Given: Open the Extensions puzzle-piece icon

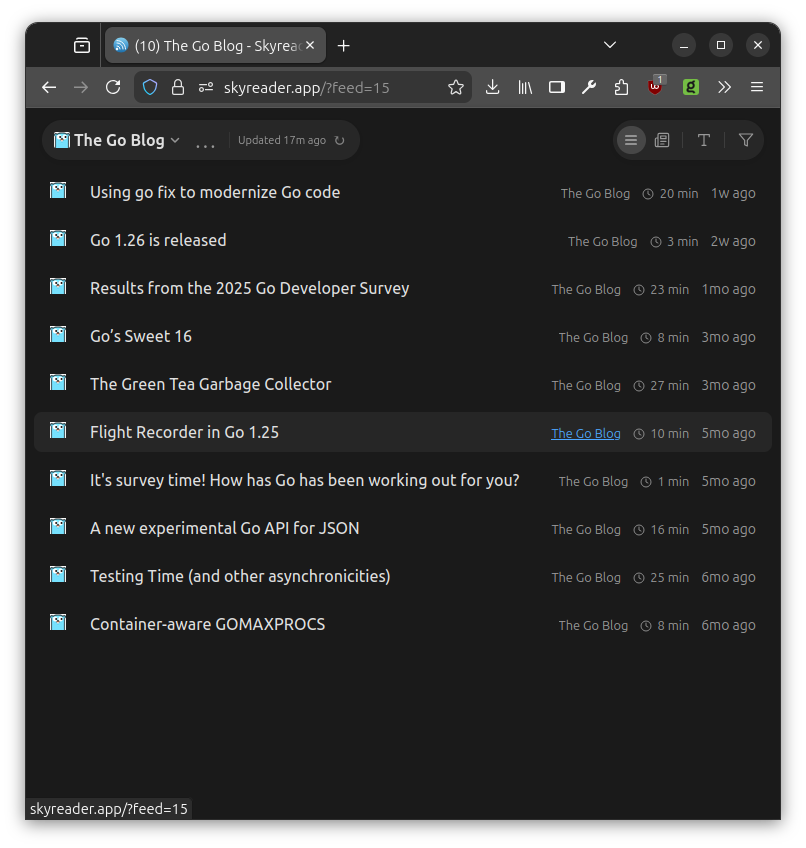Looking at the screenshot, I should [x=621, y=88].
